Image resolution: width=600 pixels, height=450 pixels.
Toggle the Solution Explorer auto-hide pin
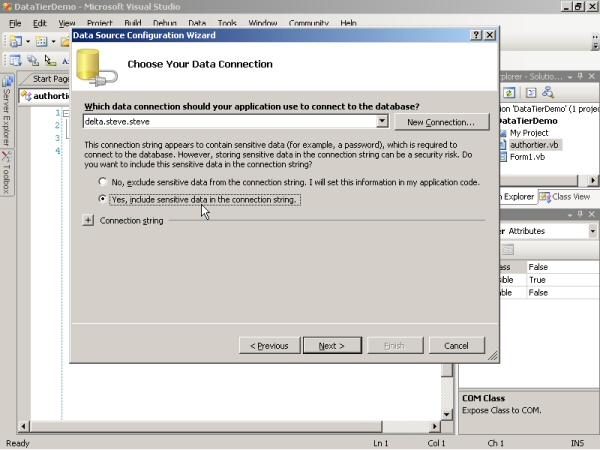pos(580,77)
